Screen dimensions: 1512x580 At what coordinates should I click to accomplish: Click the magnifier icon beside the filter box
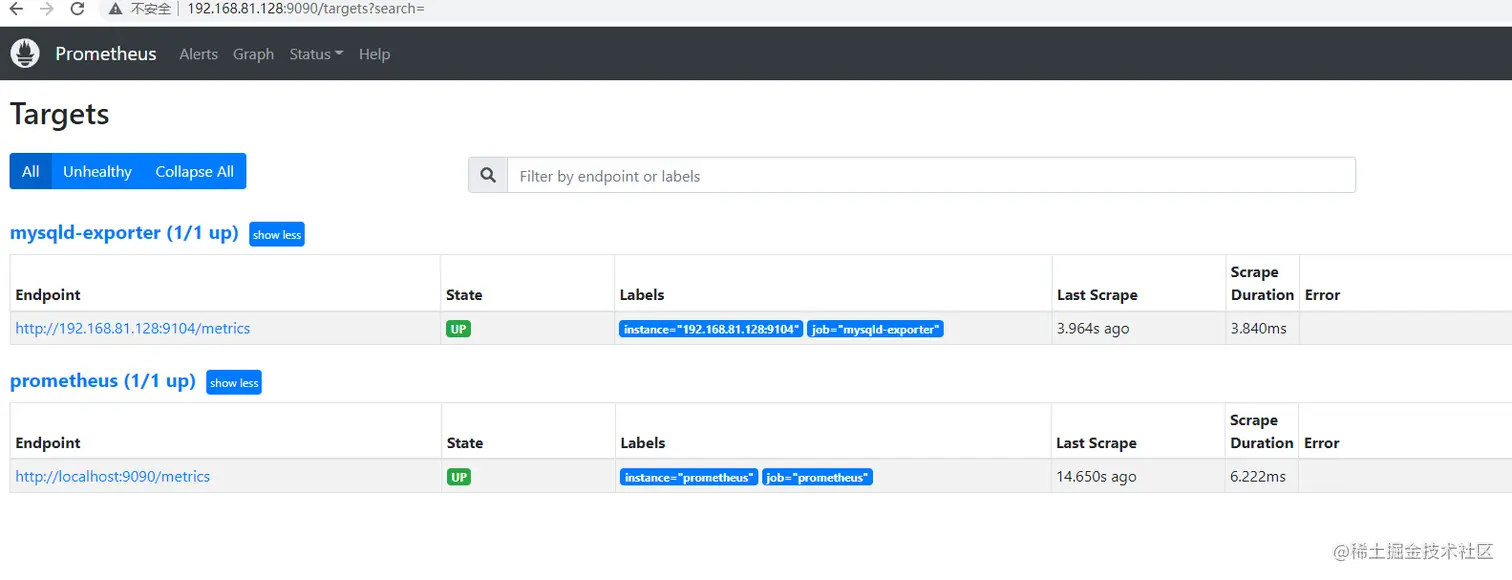(488, 175)
